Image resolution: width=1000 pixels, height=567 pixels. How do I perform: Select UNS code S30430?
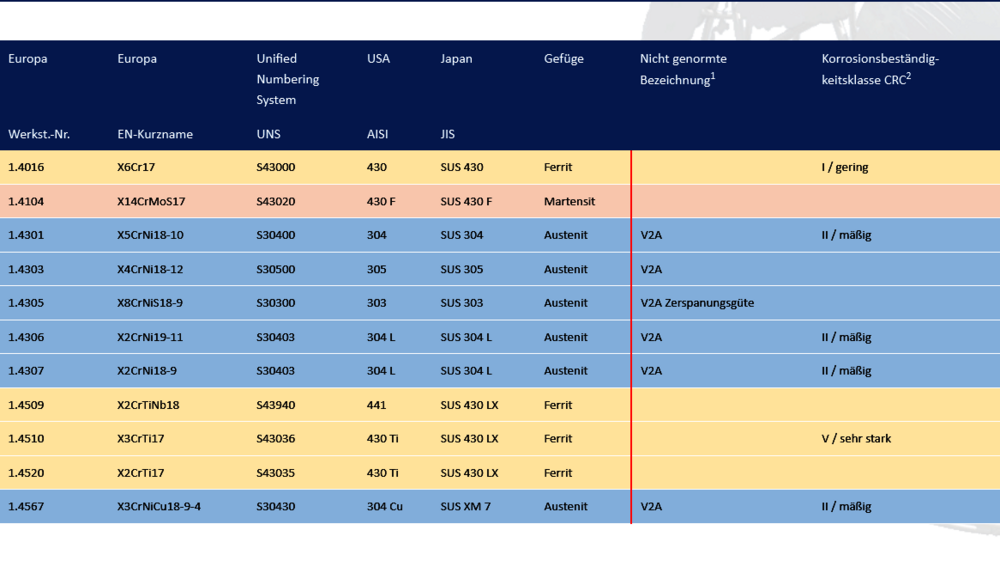click(276, 506)
